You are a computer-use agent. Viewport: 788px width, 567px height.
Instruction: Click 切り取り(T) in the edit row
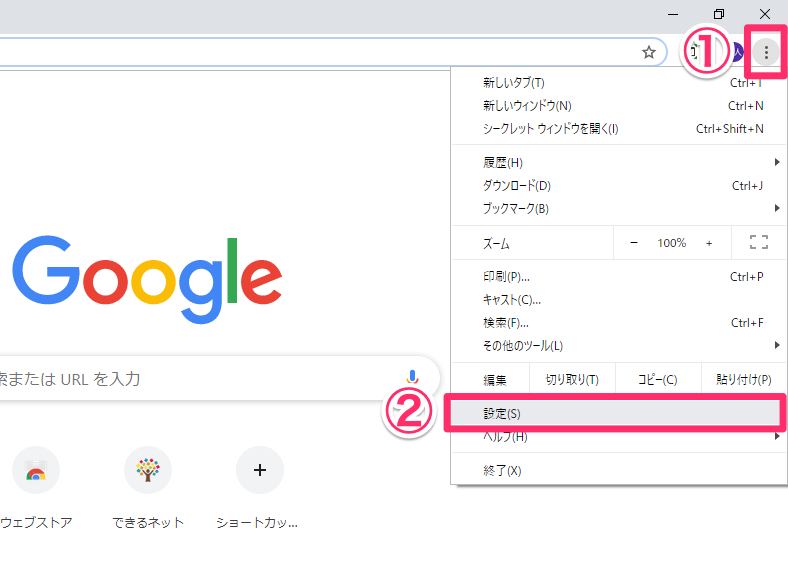[572, 380]
